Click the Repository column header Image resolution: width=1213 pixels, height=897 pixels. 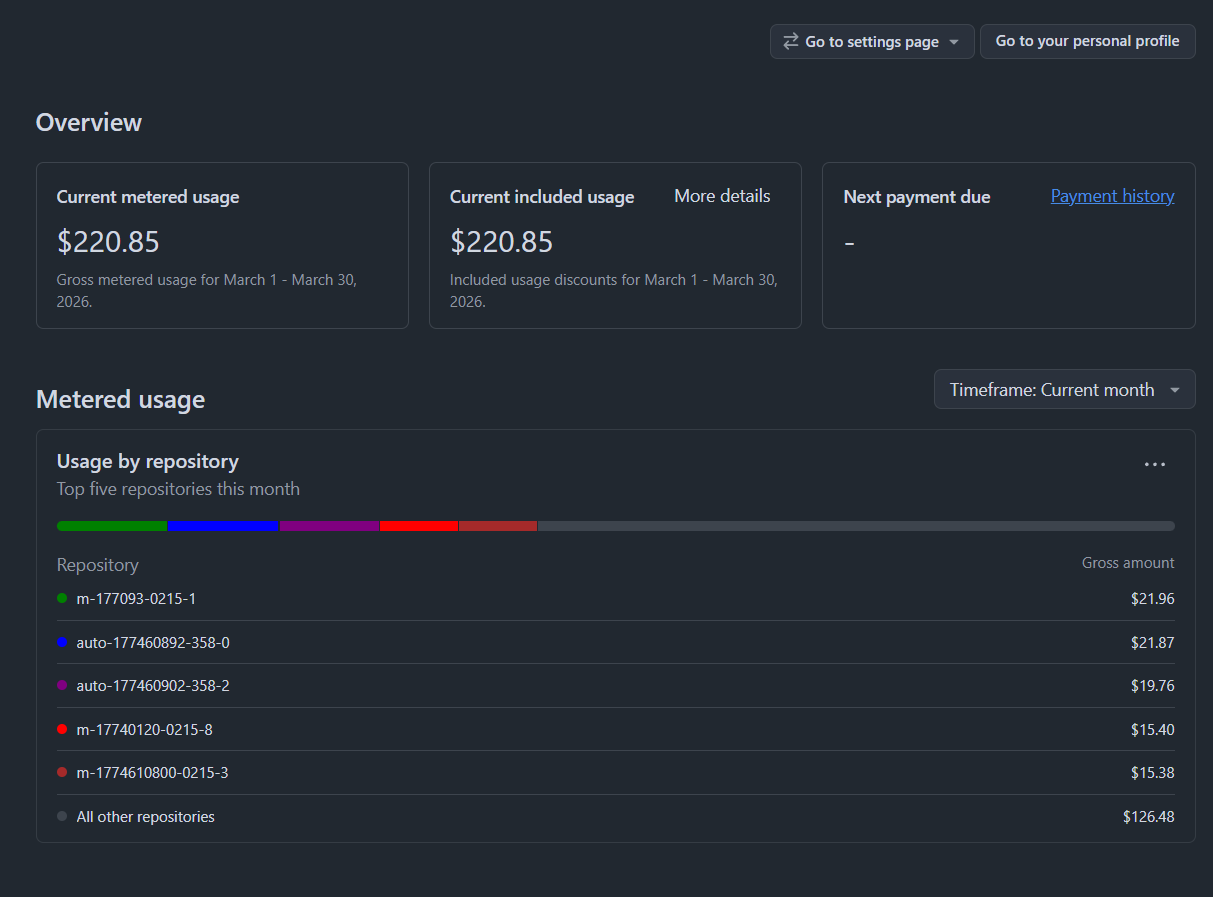[x=98, y=565]
